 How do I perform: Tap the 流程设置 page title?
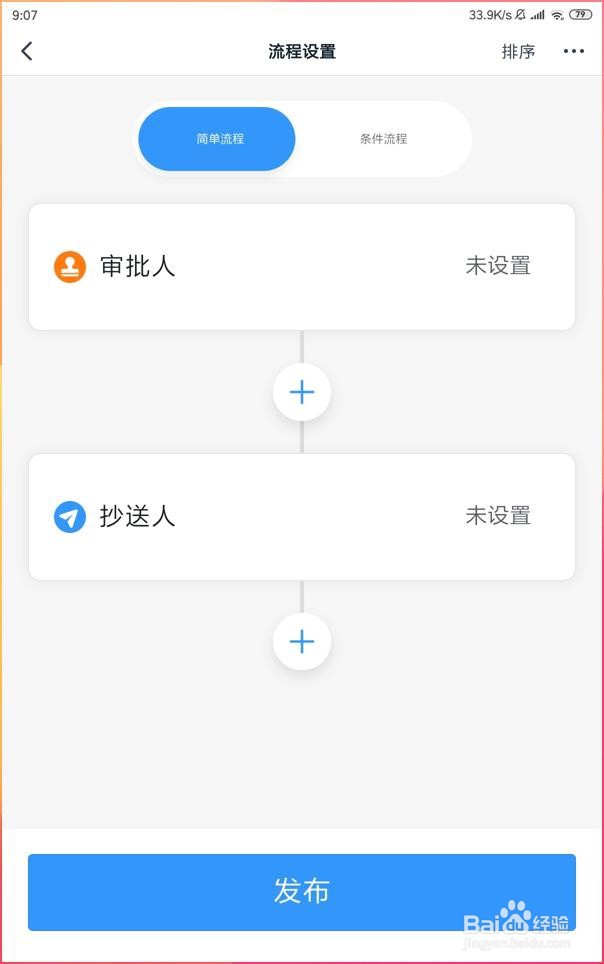pos(302,52)
